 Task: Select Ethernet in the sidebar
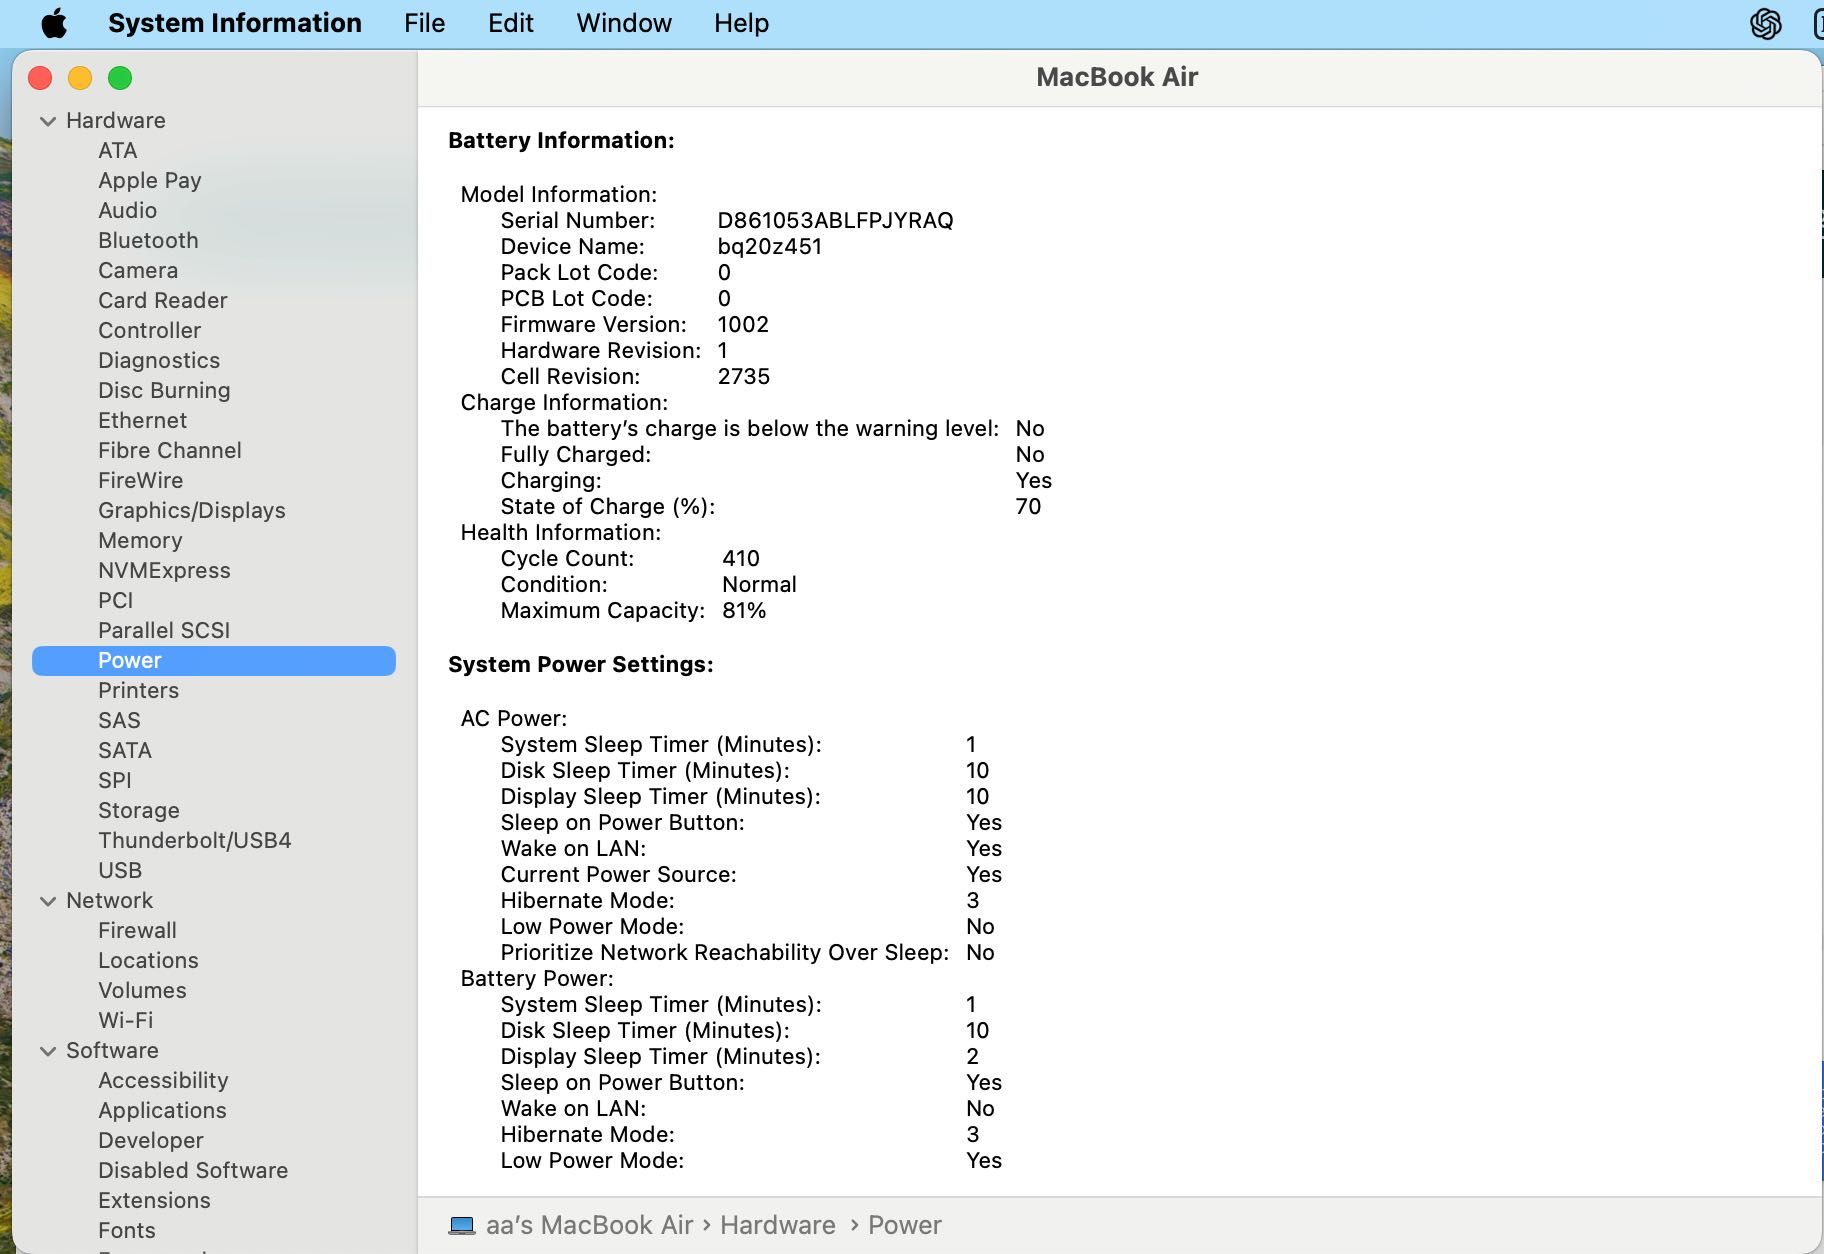click(142, 420)
